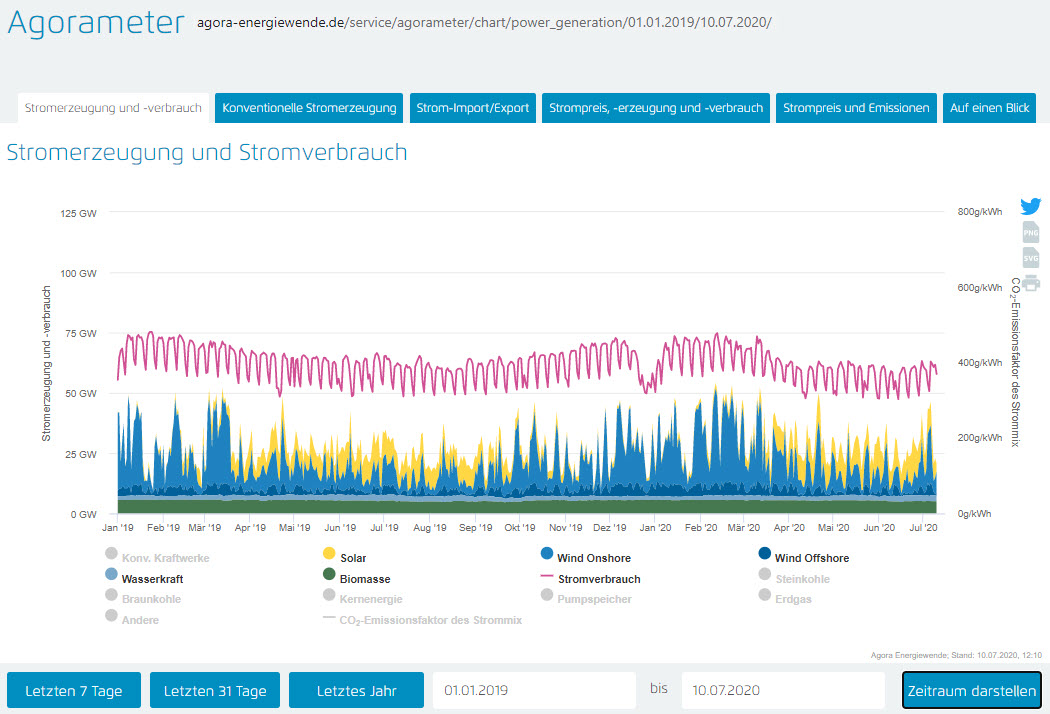Hide the Wind Offshore series
Viewport: 1050px width, 714px height.
point(811,558)
